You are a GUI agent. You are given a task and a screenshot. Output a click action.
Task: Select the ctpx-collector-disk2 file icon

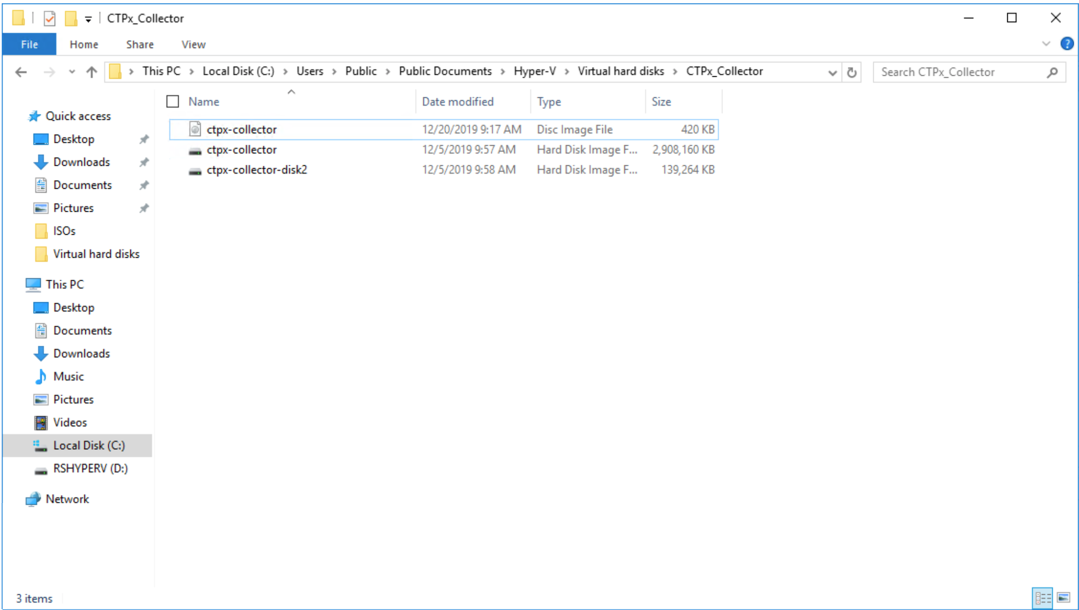(195, 170)
